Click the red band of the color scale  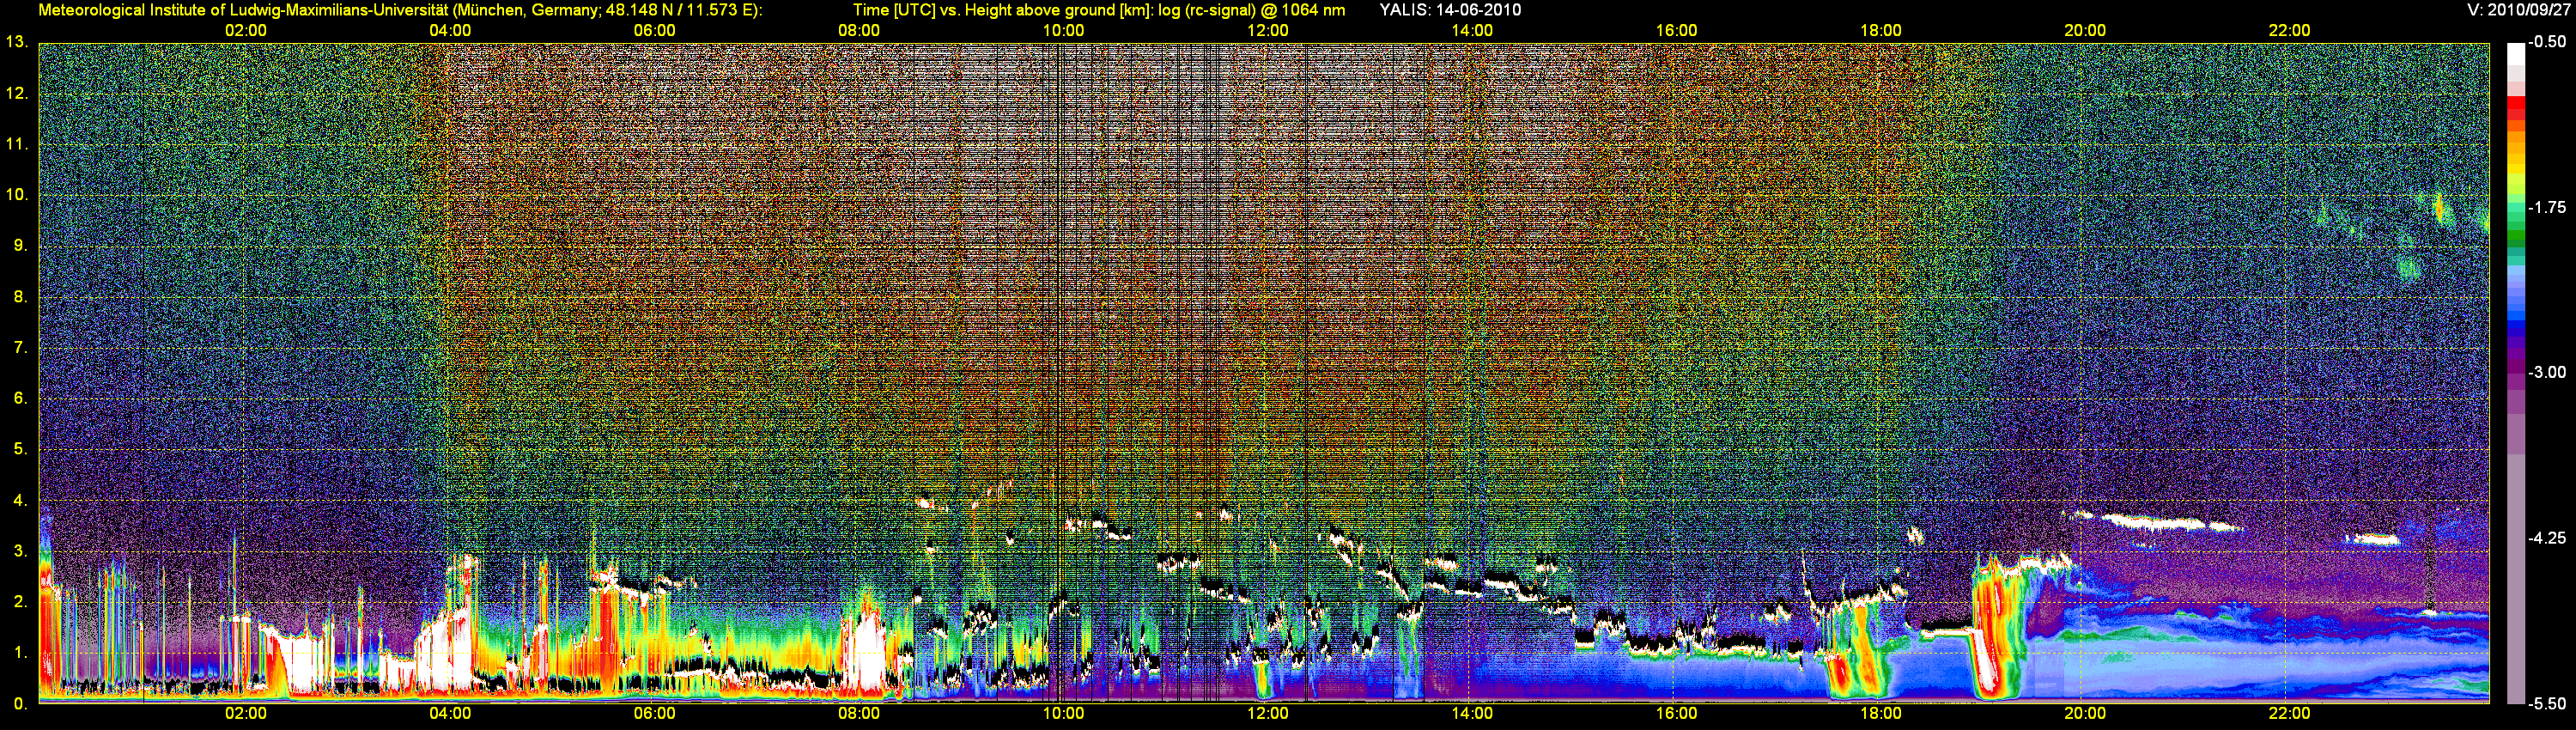2516,110
